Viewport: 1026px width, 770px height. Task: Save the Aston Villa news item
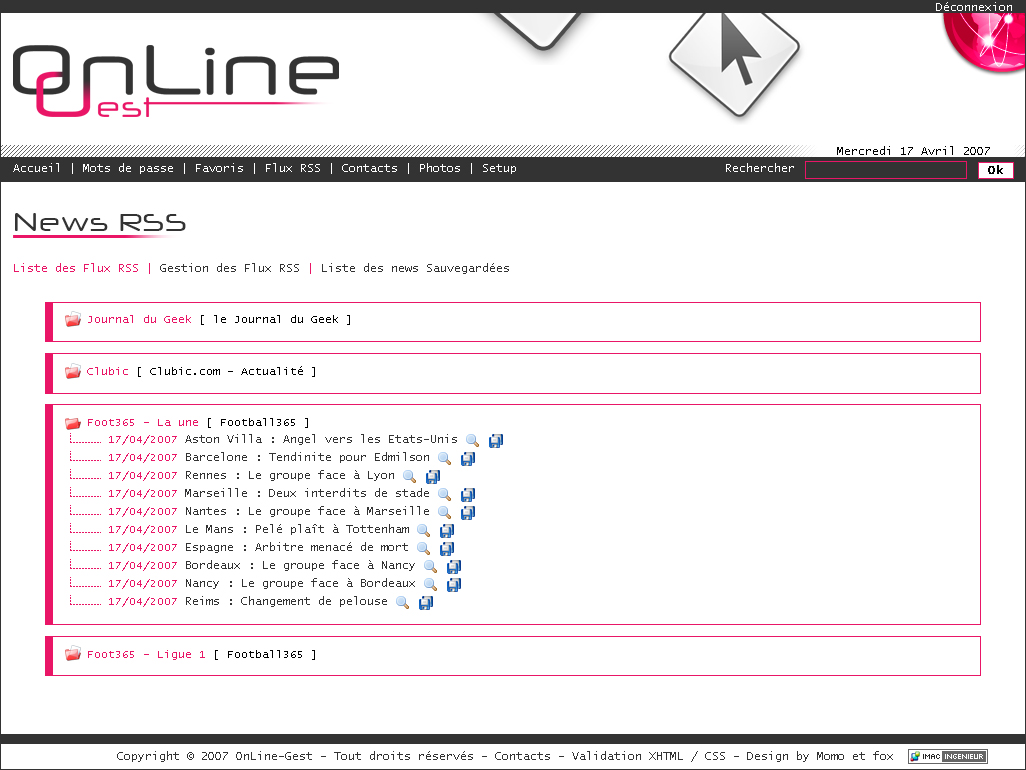click(x=496, y=440)
